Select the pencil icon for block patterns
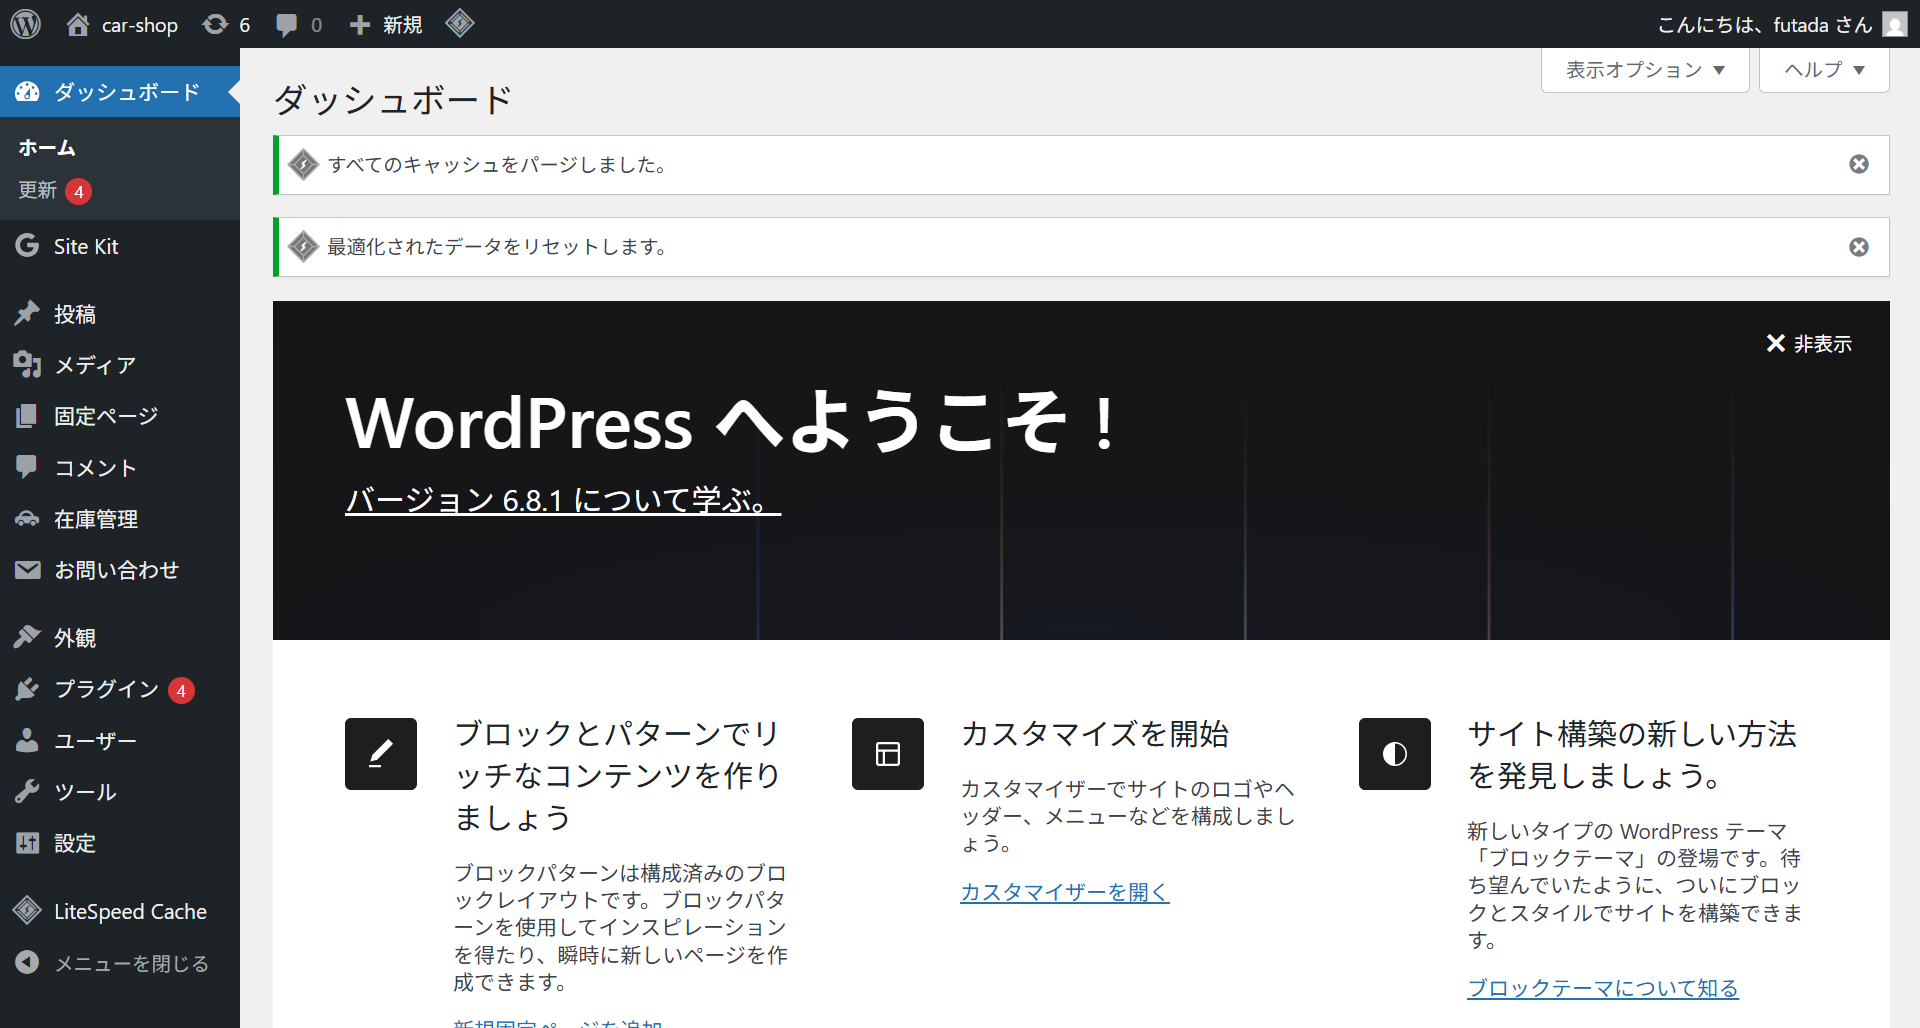The width and height of the screenshot is (1920, 1028). tap(380, 754)
